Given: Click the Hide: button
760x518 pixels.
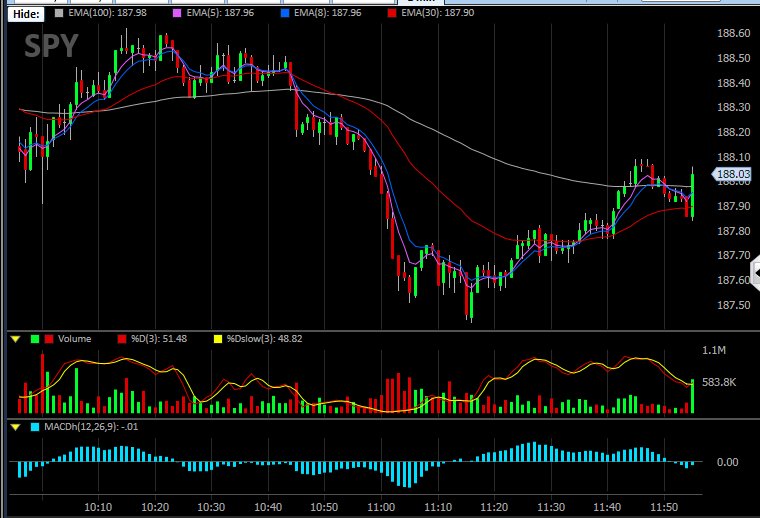Looking at the screenshot, I should tap(26, 14).
